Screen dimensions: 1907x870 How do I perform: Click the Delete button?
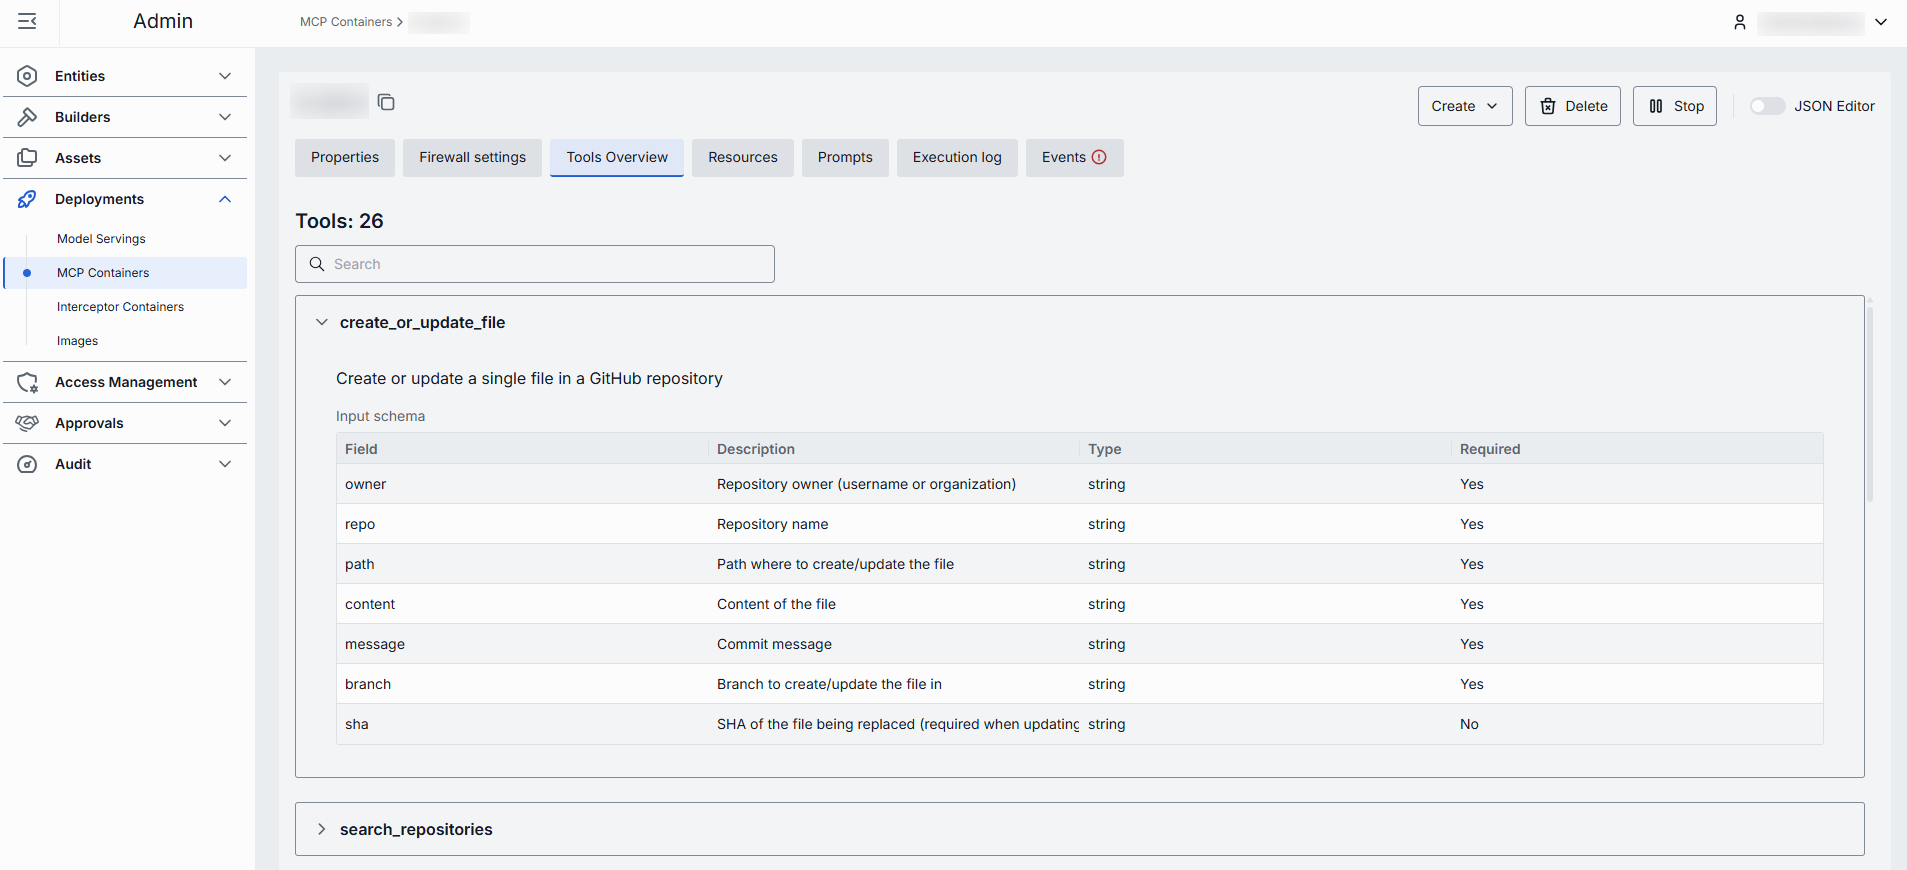[1572, 106]
